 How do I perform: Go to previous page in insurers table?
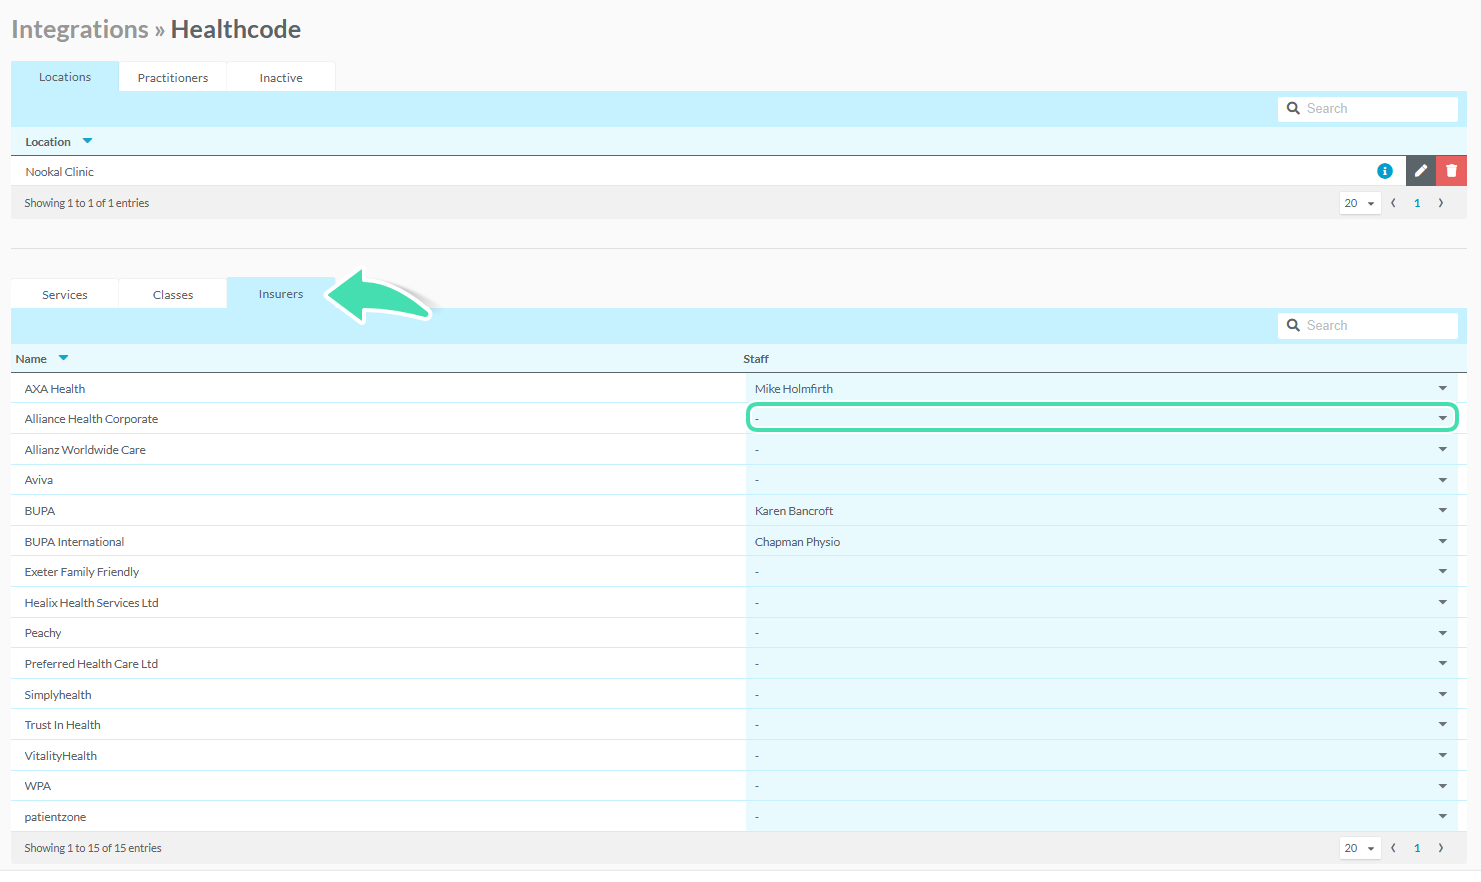1393,848
